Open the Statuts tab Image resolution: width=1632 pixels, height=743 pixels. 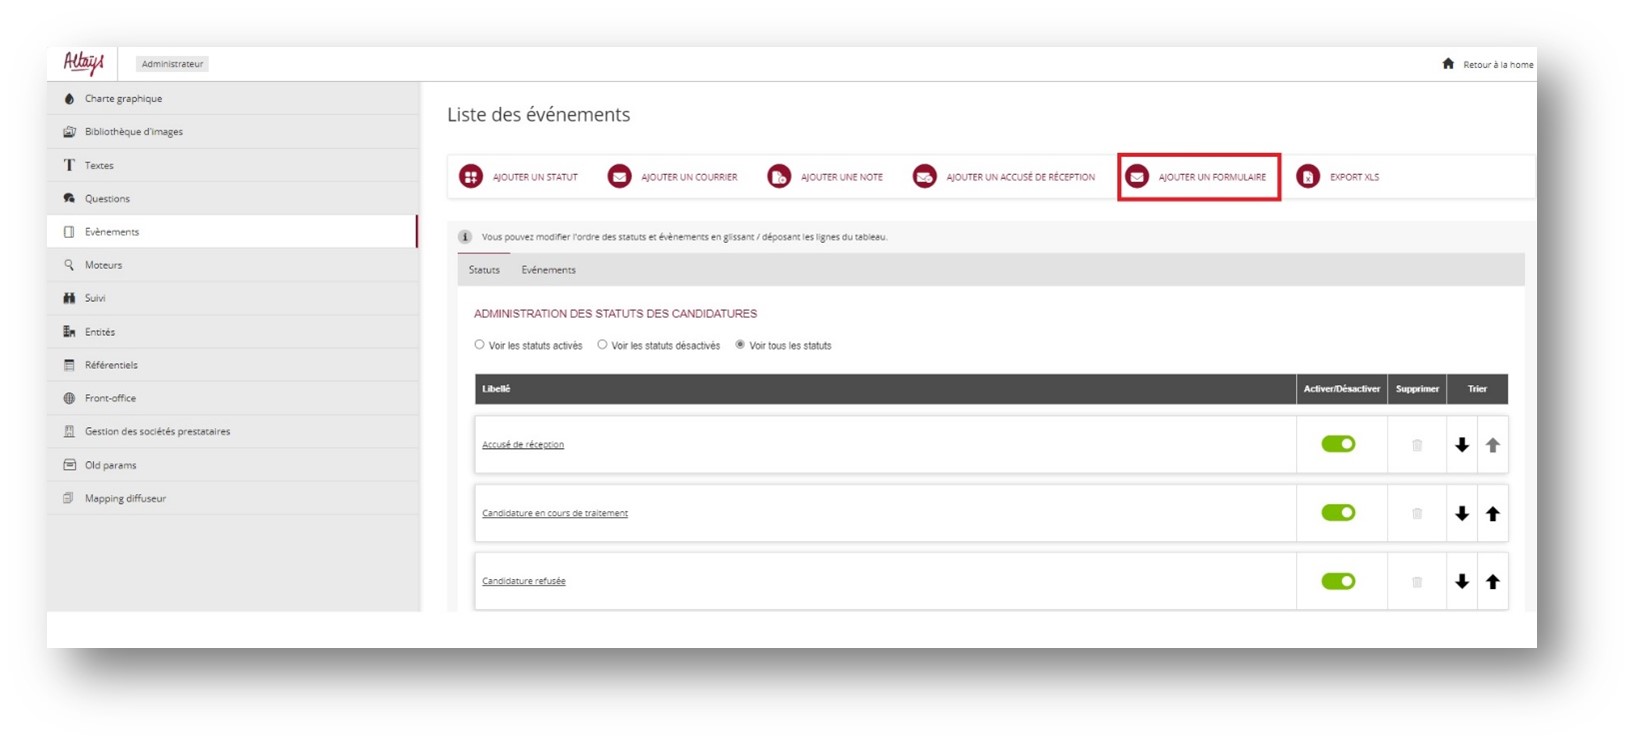pyautogui.click(x=484, y=270)
